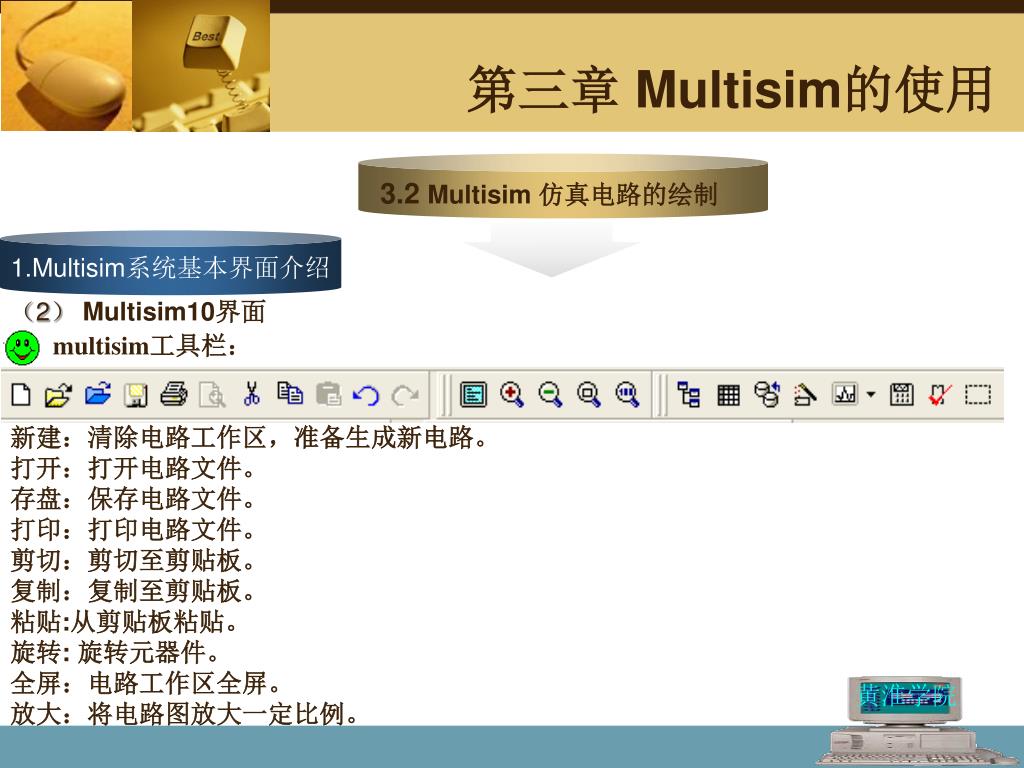The image size is (1024, 768).
Task: Undo last action with blue arrow
Action: coord(366,395)
